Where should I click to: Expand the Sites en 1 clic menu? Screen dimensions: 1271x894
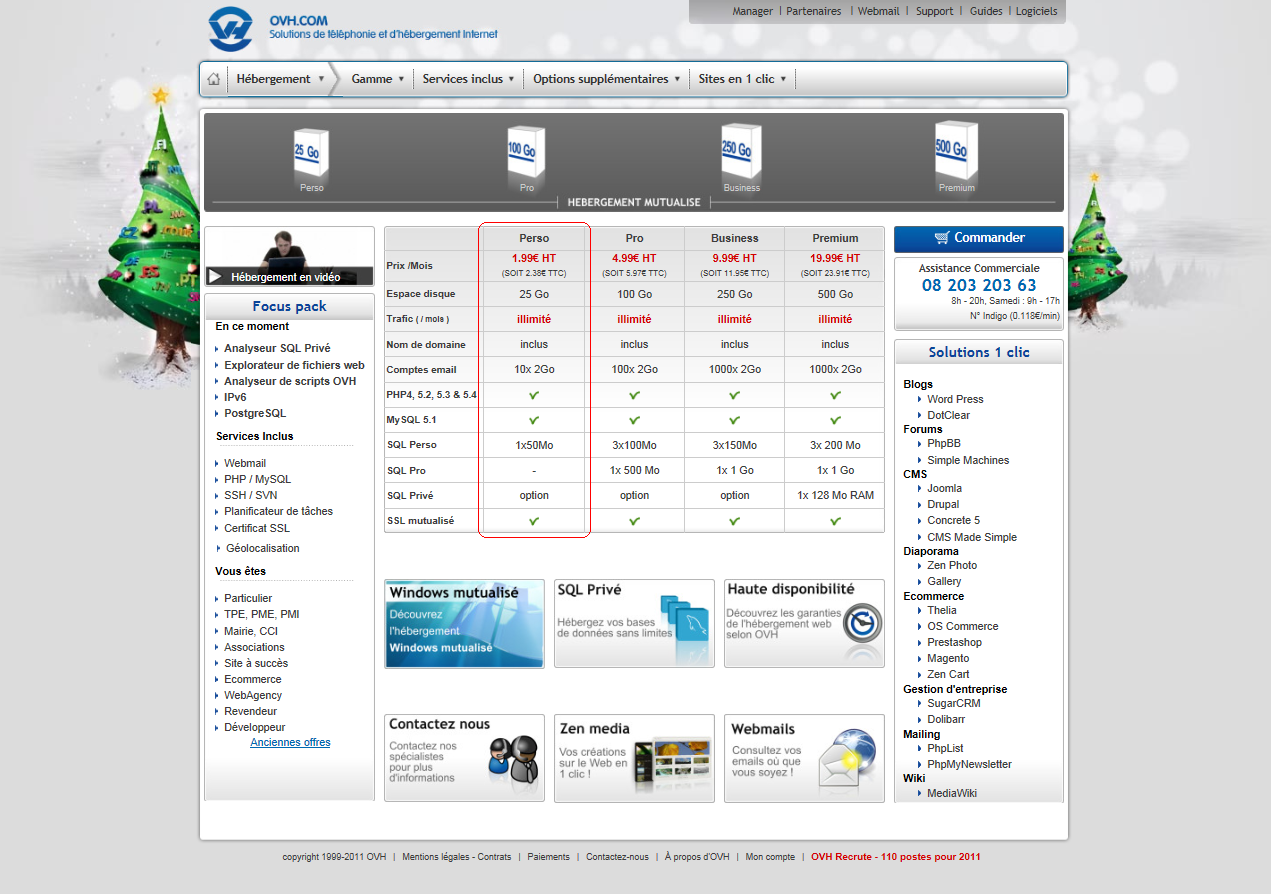pos(743,79)
